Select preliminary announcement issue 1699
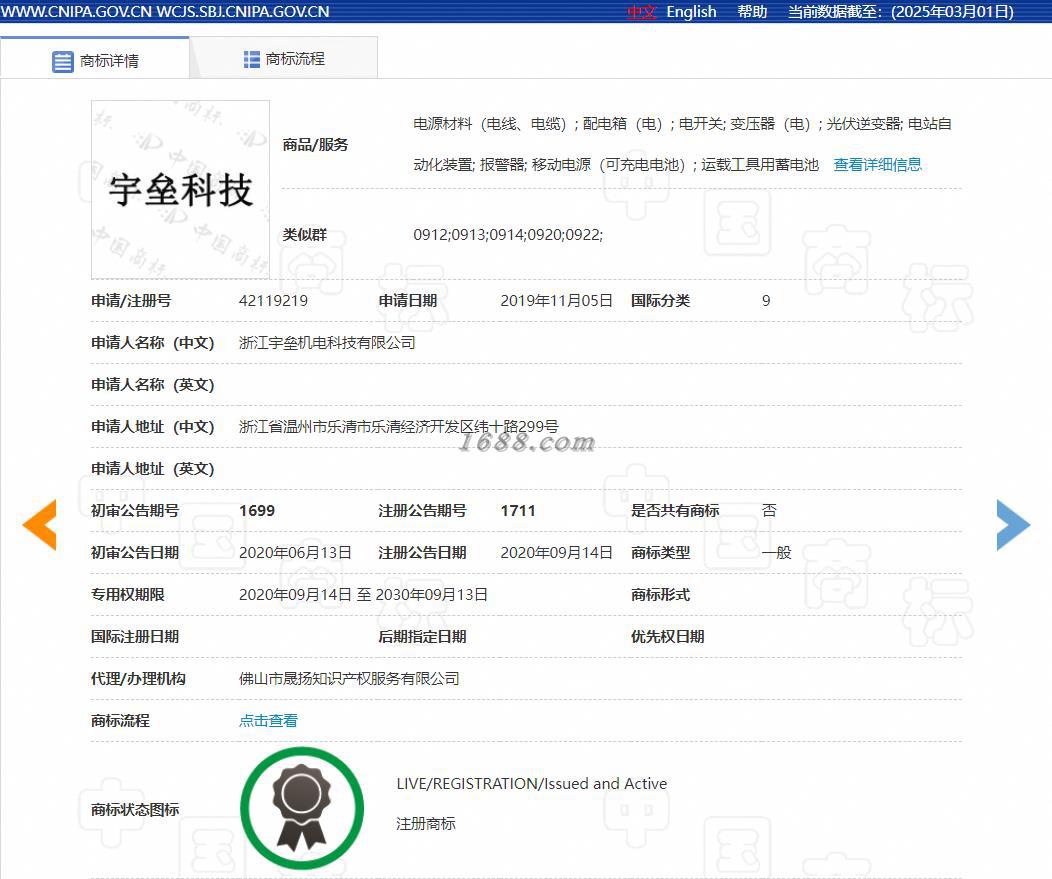This screenshot has width=1052, height=879. [257, 511]
